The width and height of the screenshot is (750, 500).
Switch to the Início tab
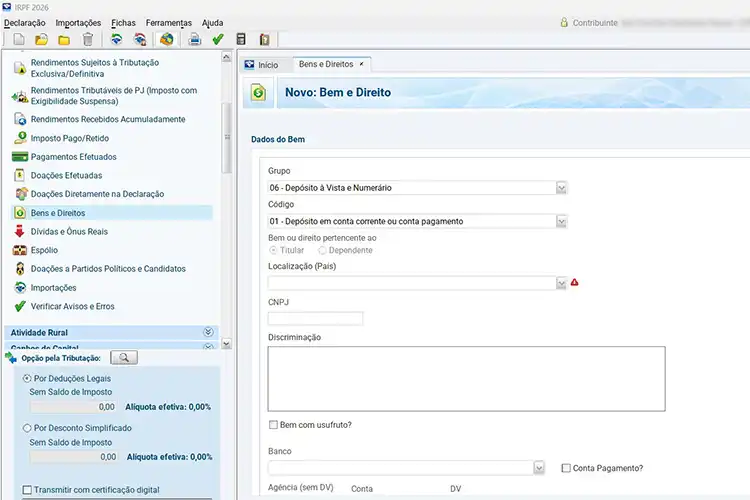coord(261,65)
